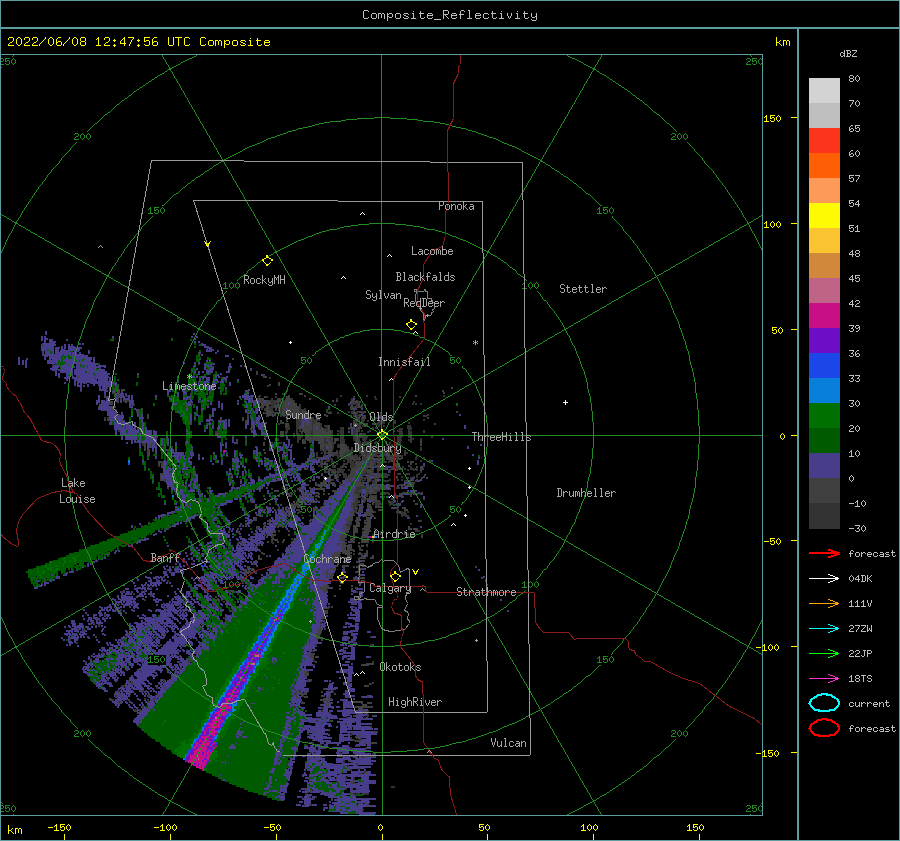Click the yellow diamond marker inside Calgary

coord(395,576)
